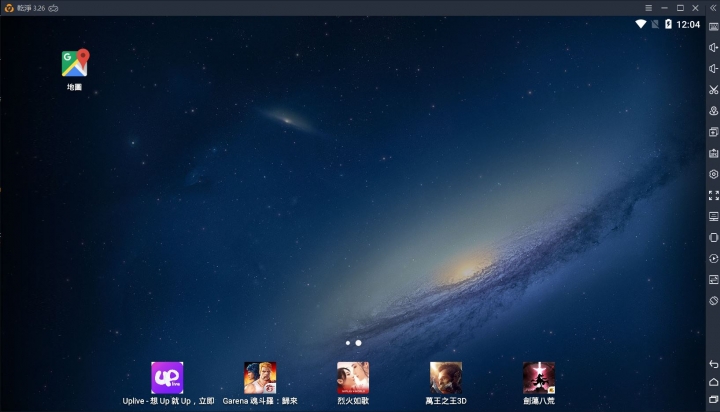Click the no-SIM signal icon

click(x=655, y=24)
